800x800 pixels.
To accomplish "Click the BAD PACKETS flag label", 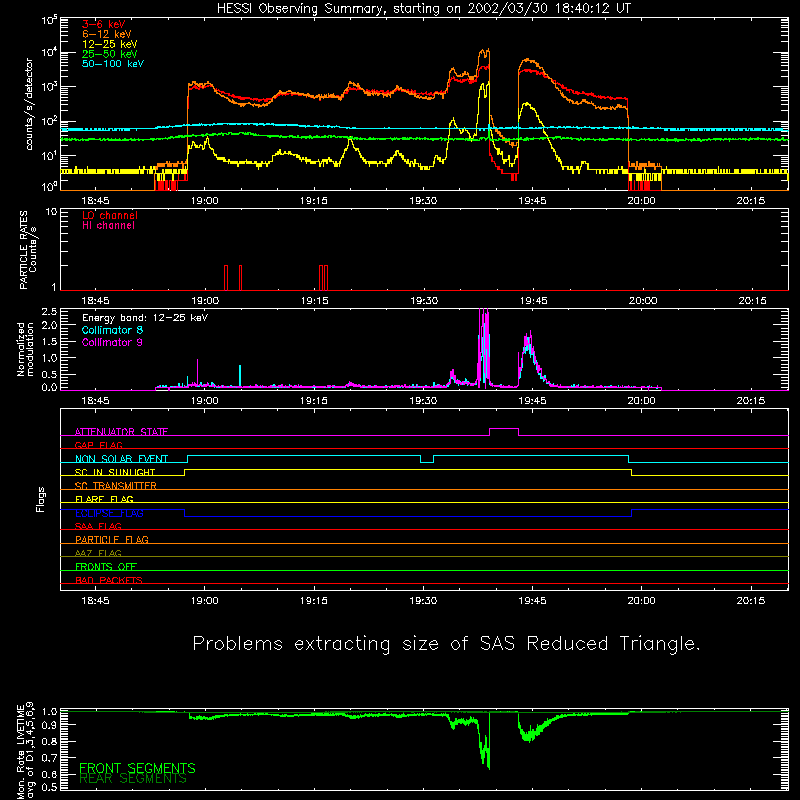I will click(x=109, y=580).
